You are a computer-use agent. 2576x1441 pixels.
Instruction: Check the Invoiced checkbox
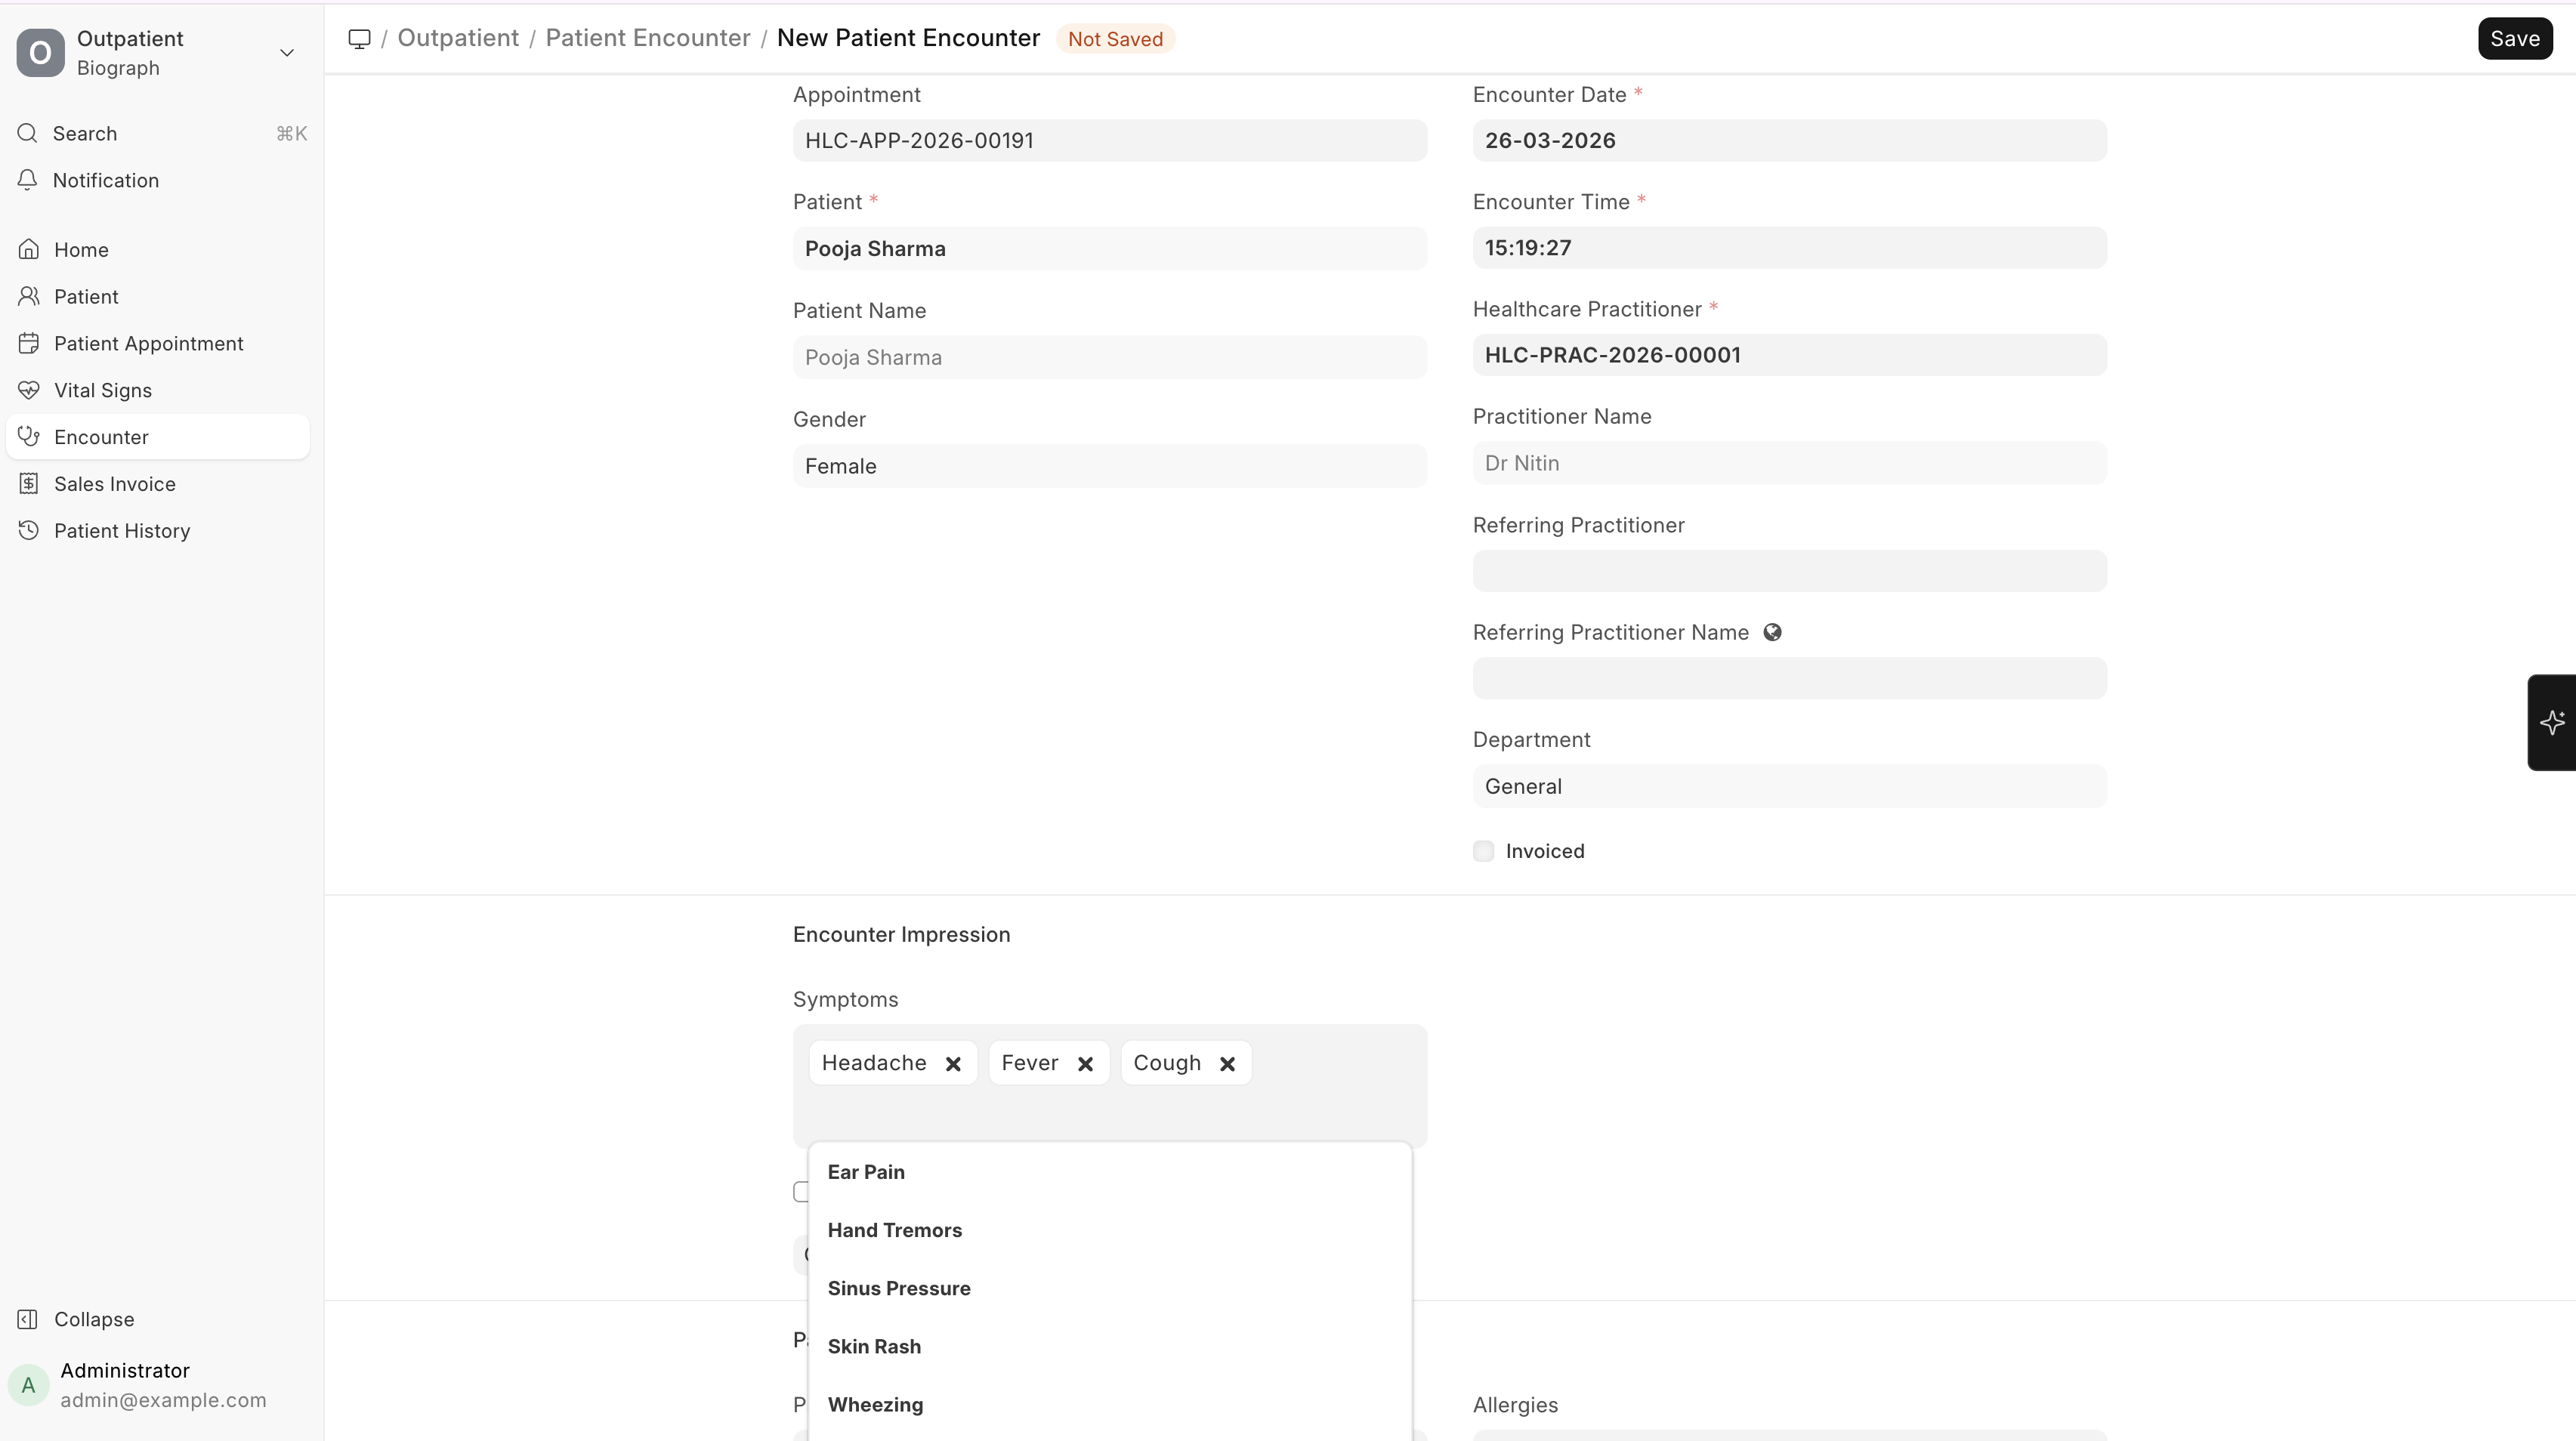click(1483, 851)
